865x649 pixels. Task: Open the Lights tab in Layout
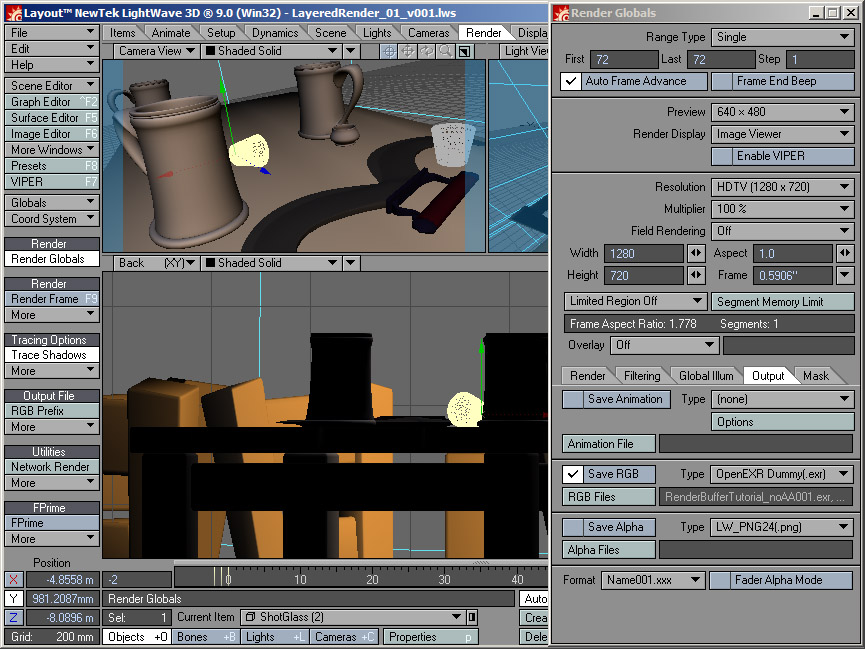[x=377, y=33]
